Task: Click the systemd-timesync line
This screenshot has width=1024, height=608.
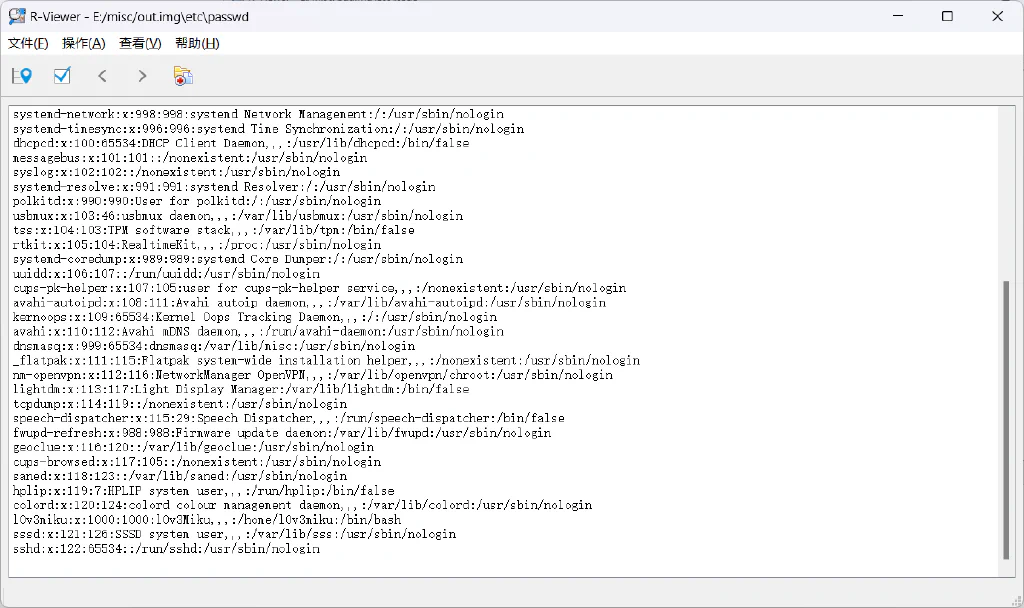Action: 268,129
